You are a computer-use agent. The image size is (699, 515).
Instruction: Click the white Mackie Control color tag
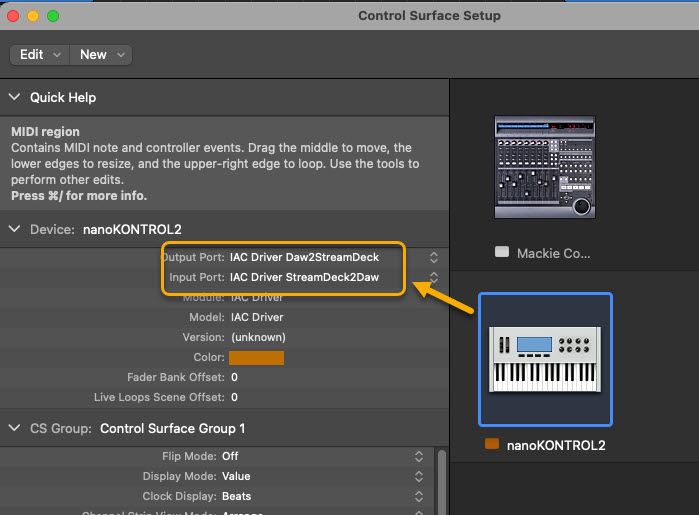502,253
